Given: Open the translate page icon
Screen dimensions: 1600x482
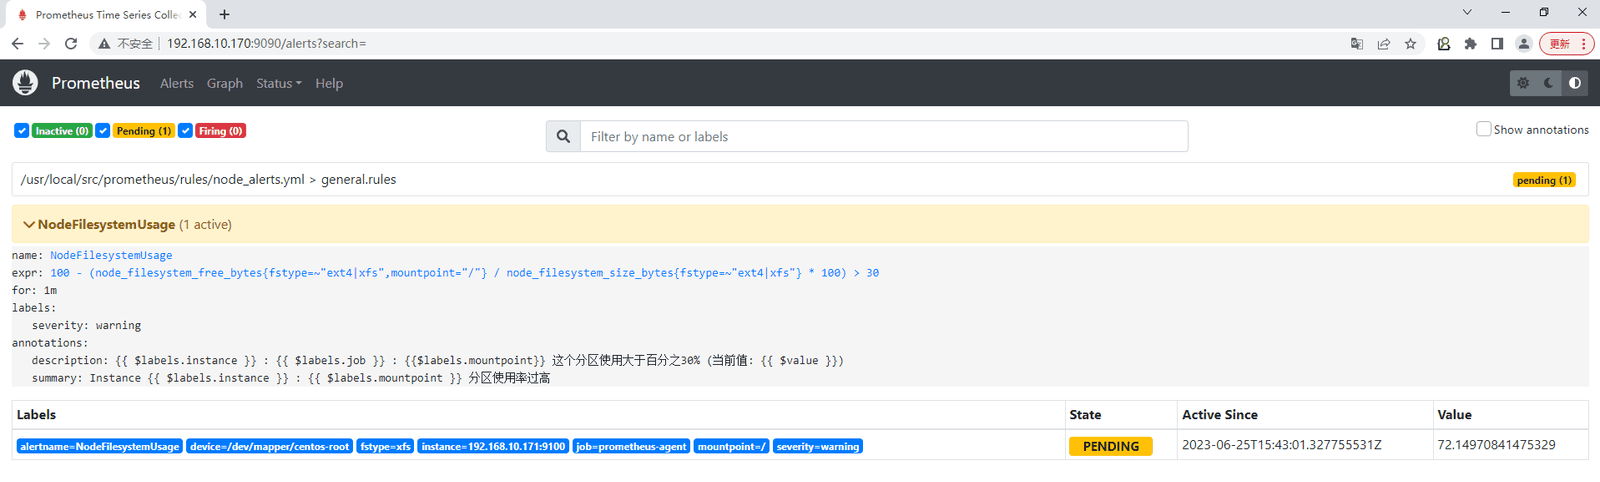Looking at the screenshot, I should click(x=1357, y=43).
